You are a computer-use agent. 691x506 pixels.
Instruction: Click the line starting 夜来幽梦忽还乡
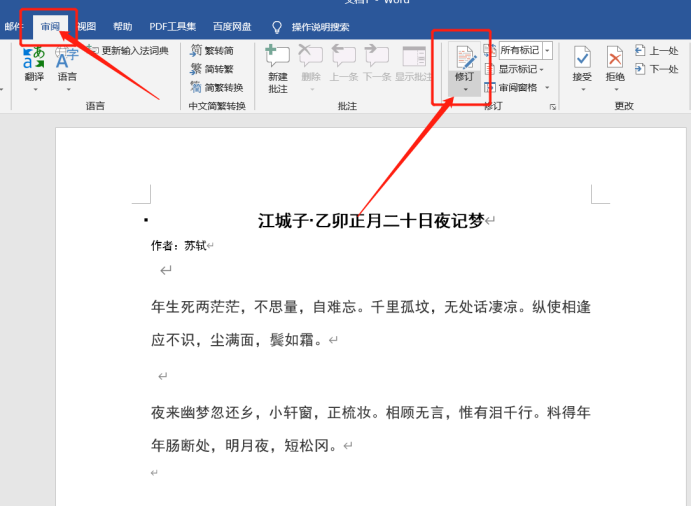[x=371, y=413]
